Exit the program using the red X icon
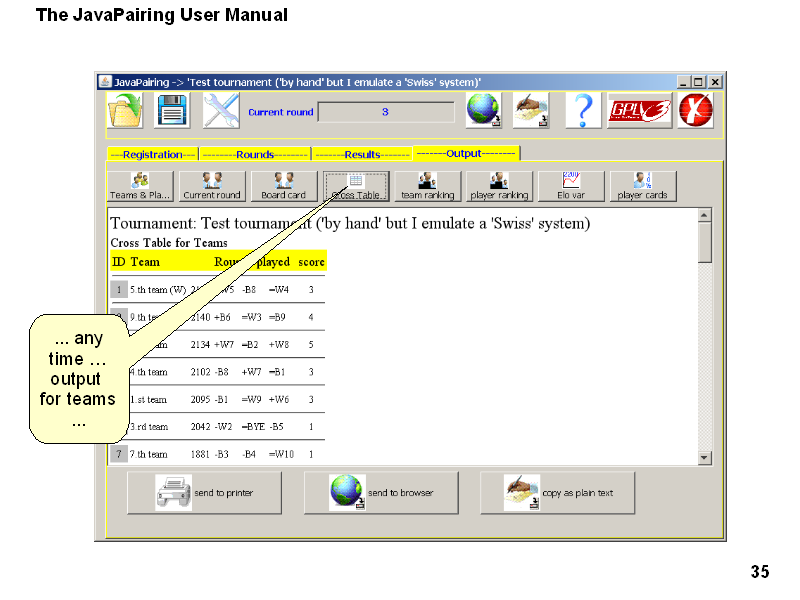Viewport: 800px width, 600px height. point(695,111)
